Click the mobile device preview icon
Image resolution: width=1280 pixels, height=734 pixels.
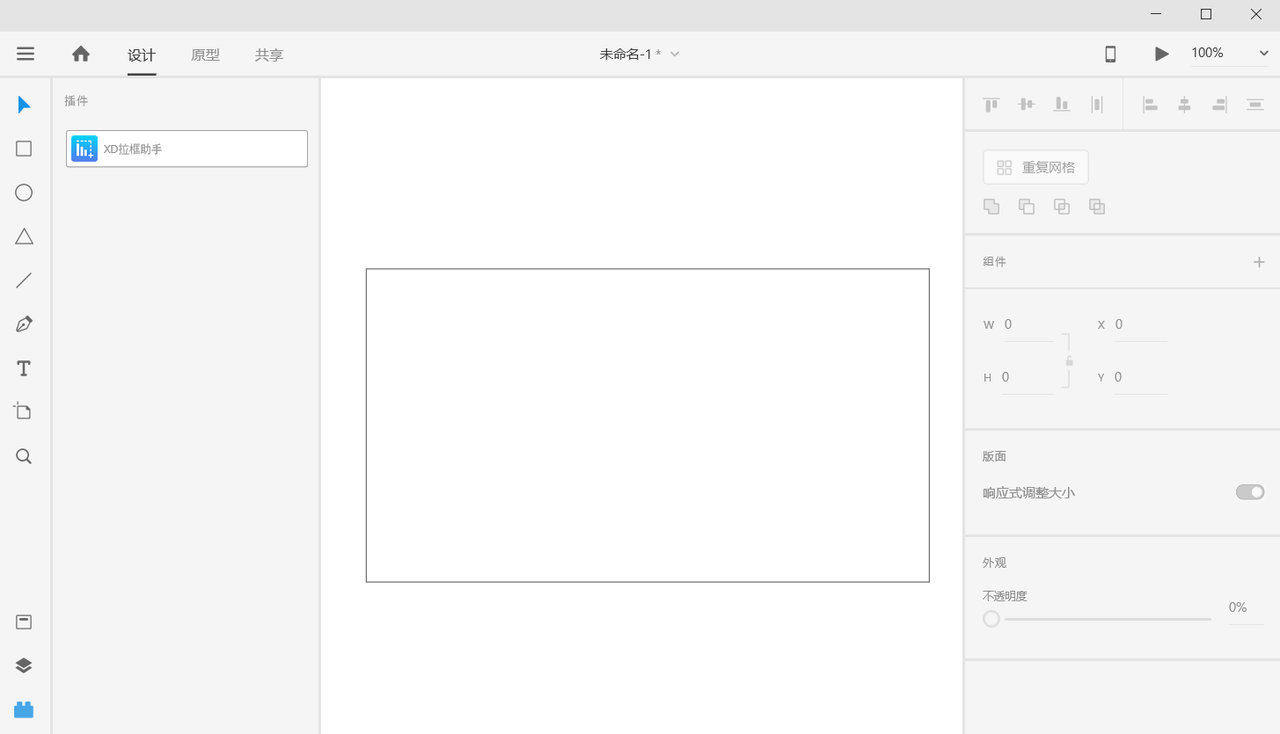pos(1110,54)
